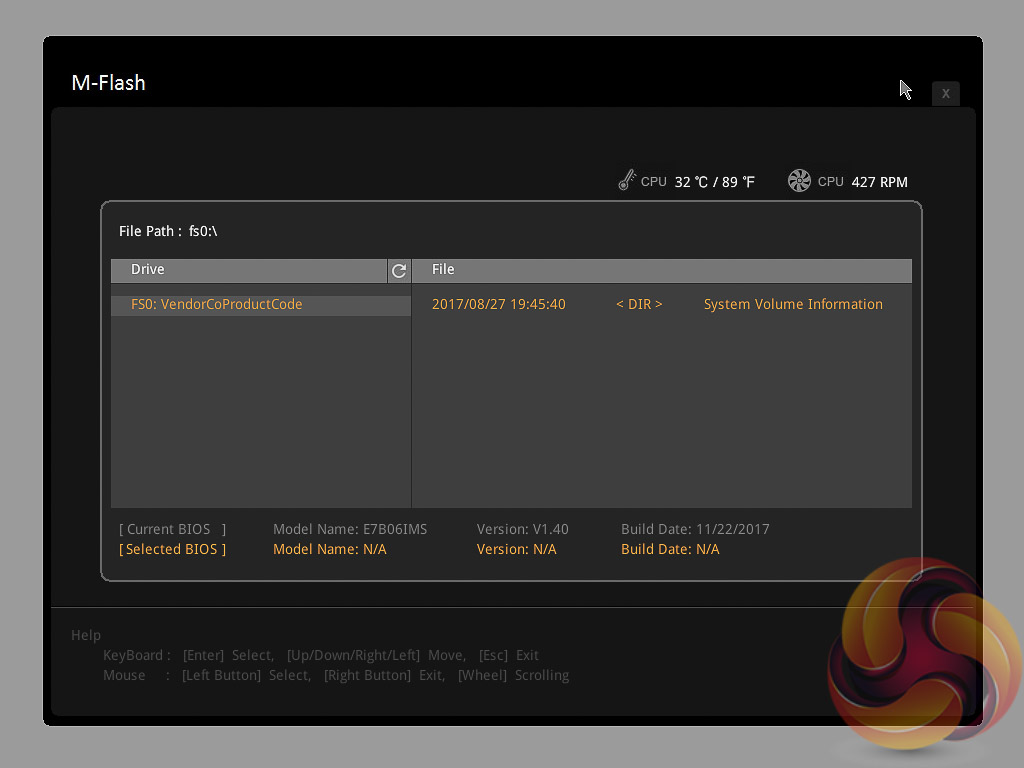The image size is (1024, 768).
Task: Click the CPU fan icon
Action: [799, 181]
